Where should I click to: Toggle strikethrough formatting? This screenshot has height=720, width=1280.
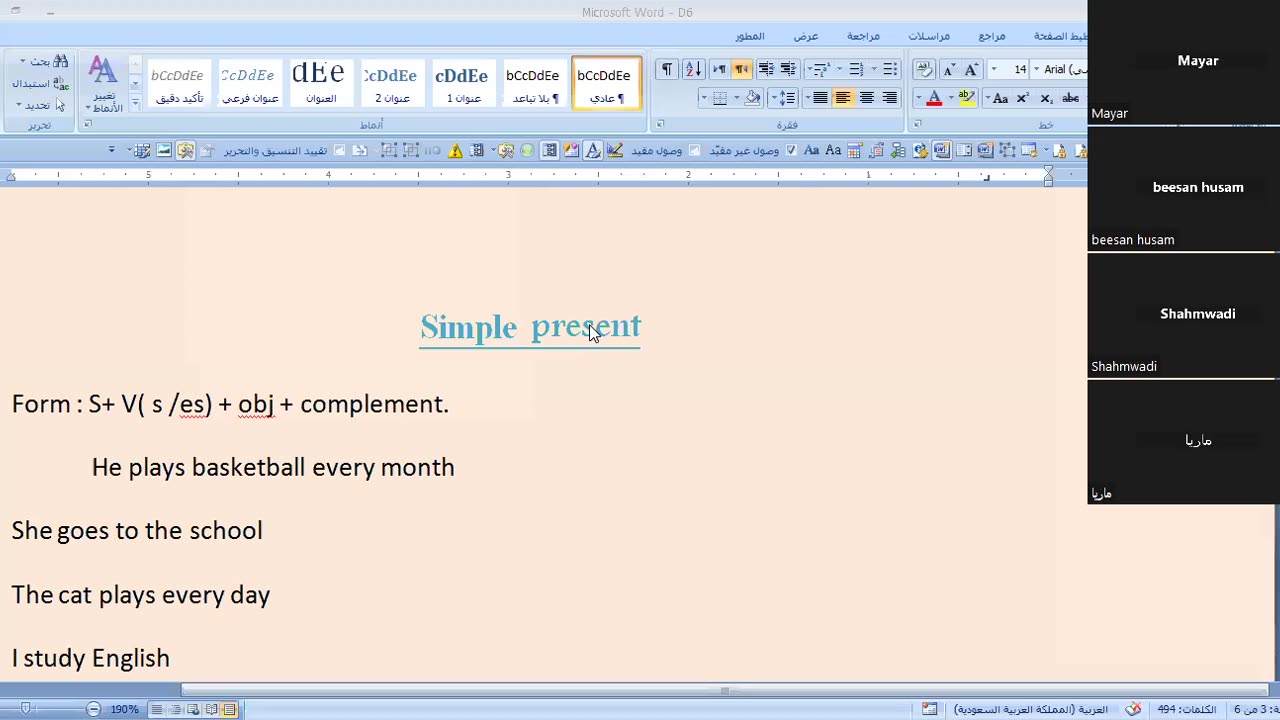(1070, 98)
